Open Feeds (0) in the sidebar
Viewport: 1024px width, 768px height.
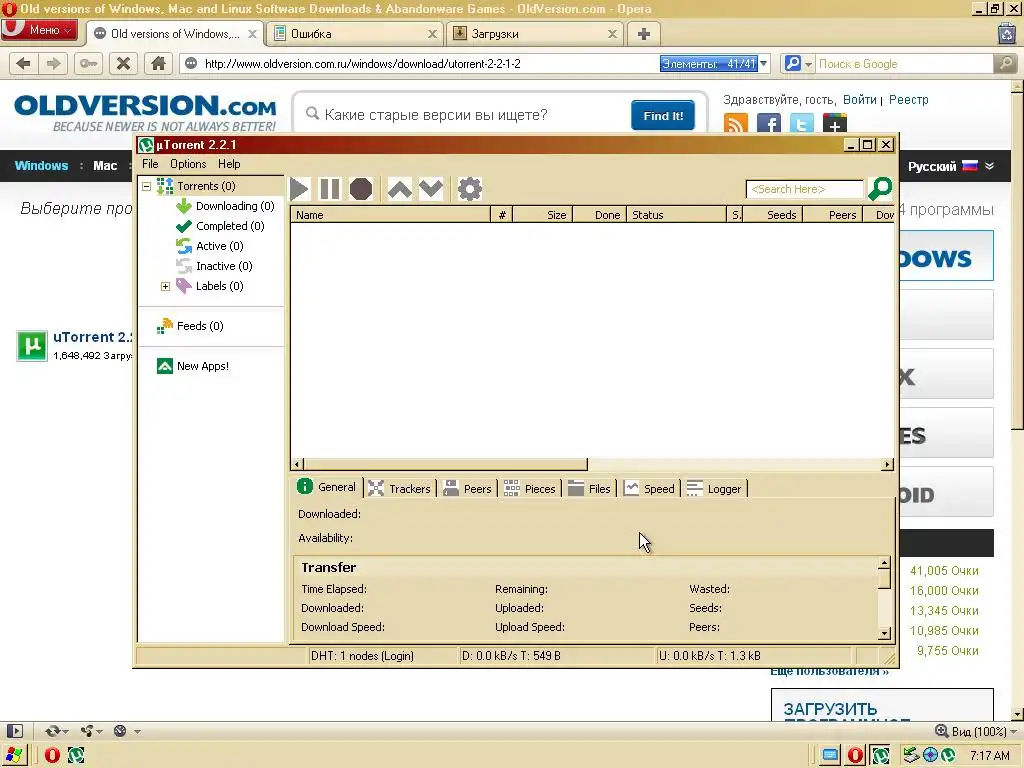click(190, 326)
